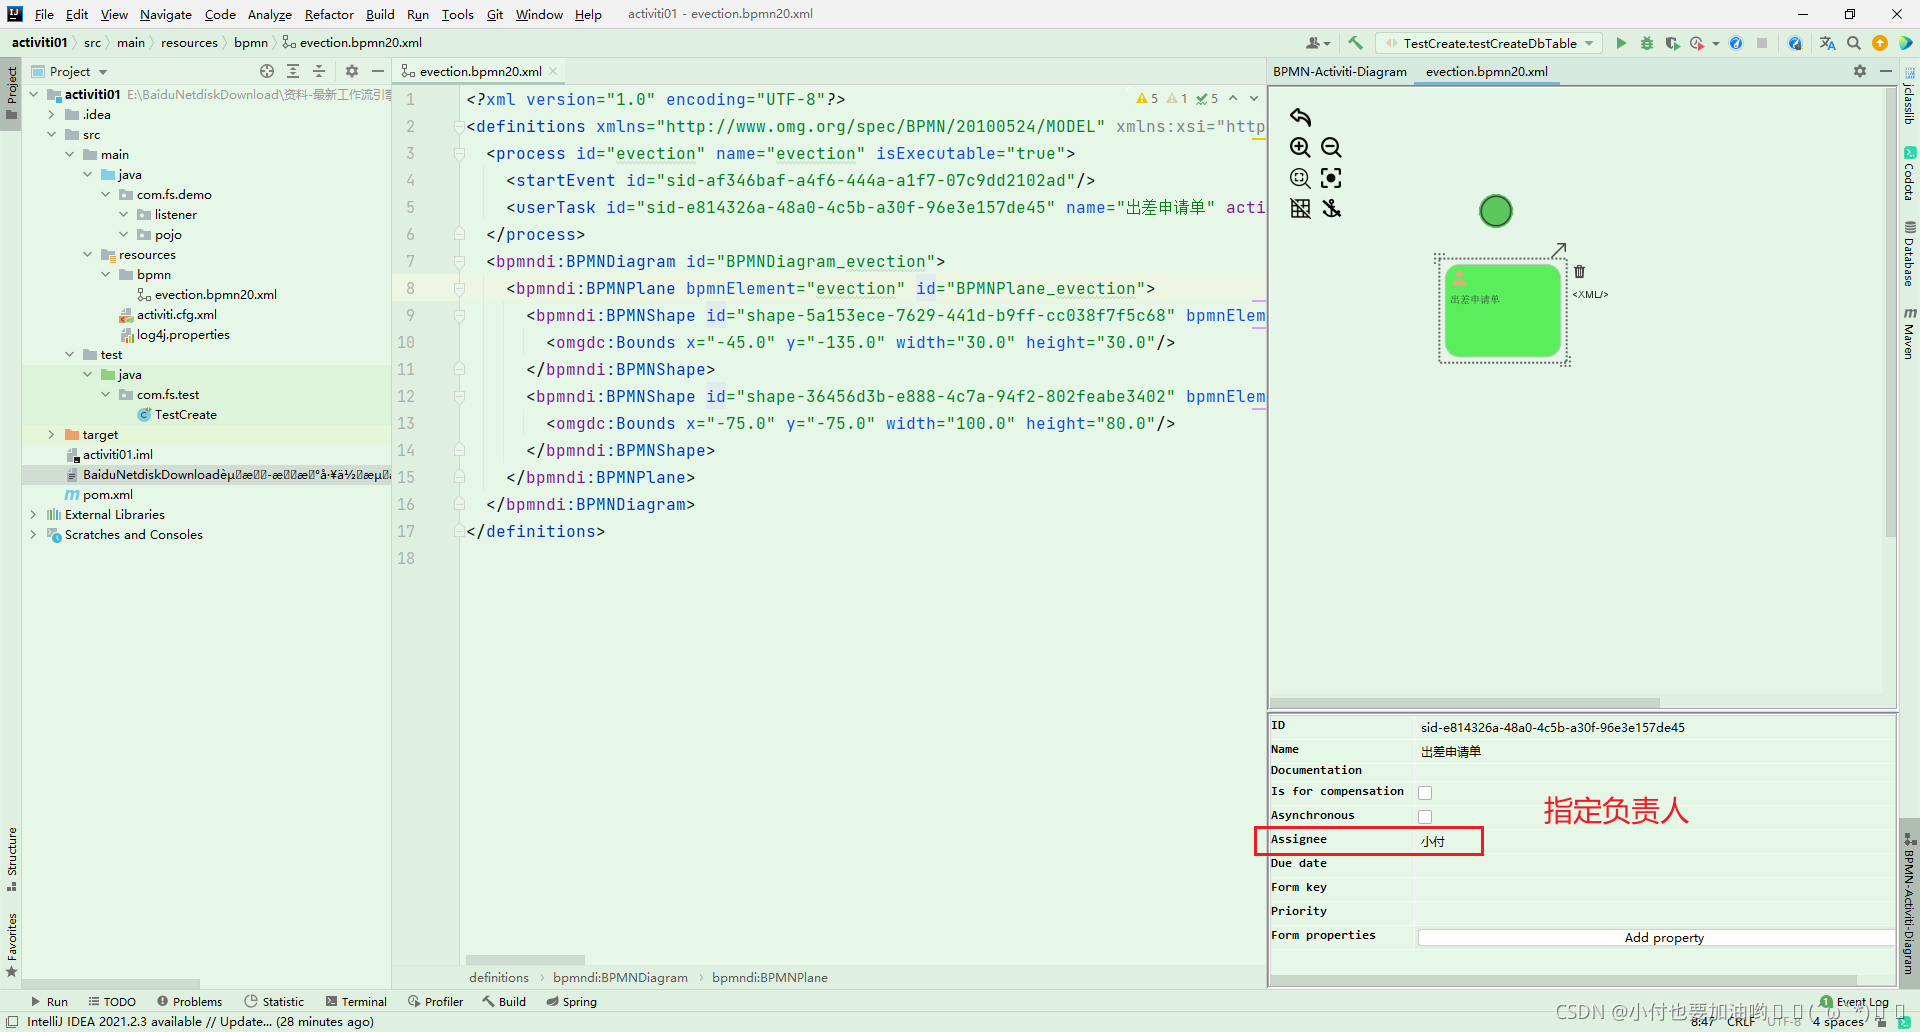Open the Spring tool window

572,1001
